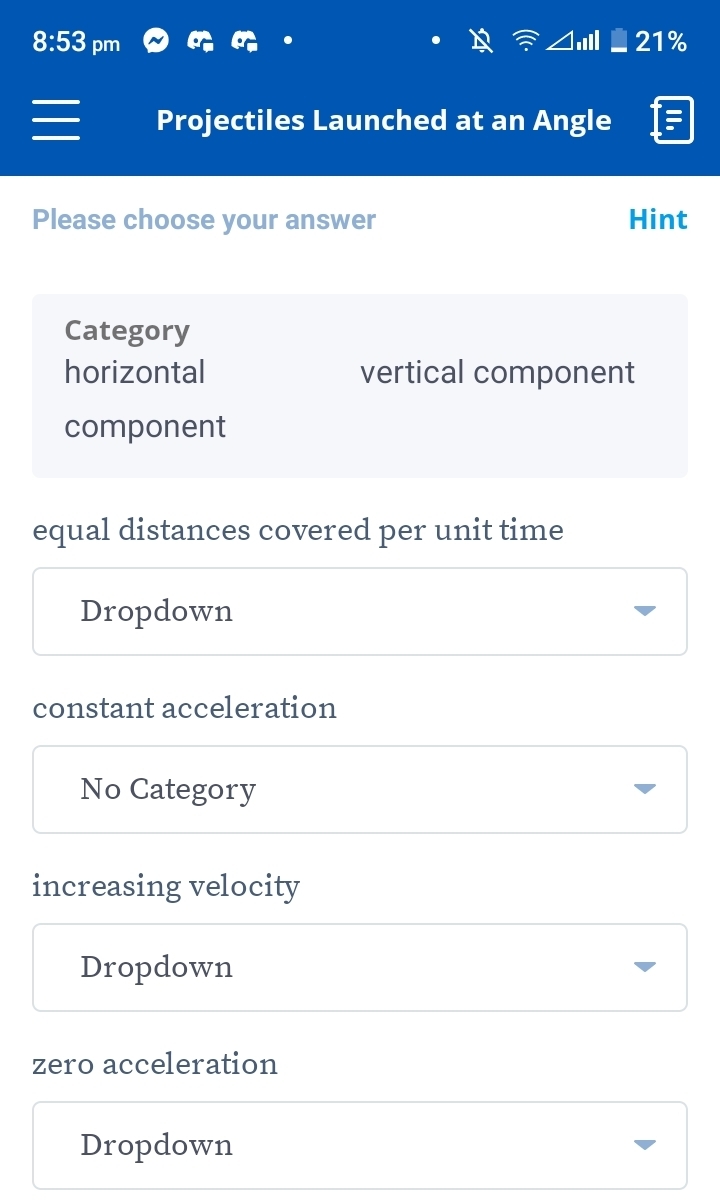This screenshot has width=720, height=1204.
Task: Tap the vertical component category
Action: click(x=497, y=373)
